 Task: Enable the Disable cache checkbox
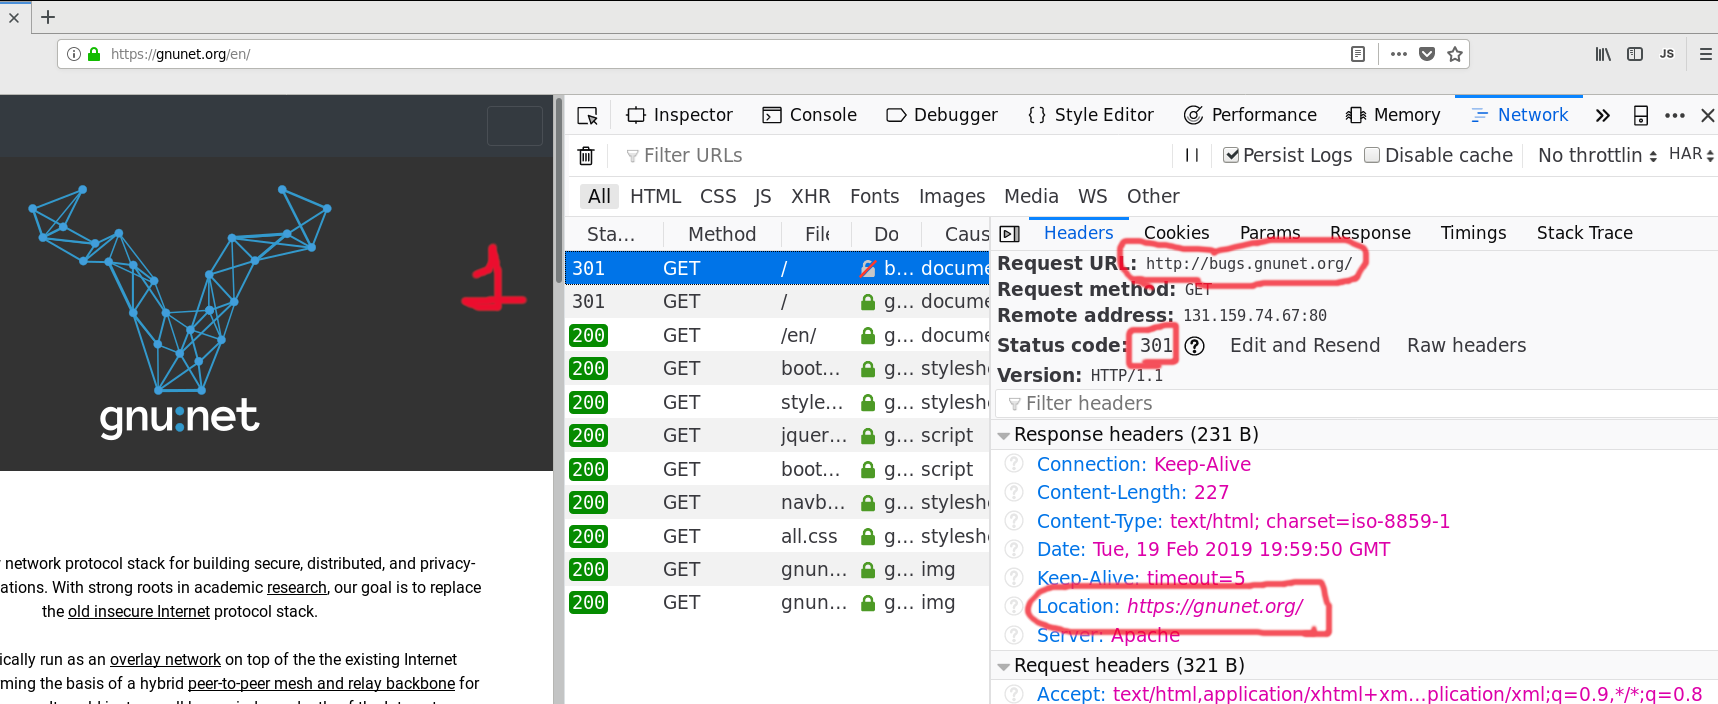tap(1372, 155)
